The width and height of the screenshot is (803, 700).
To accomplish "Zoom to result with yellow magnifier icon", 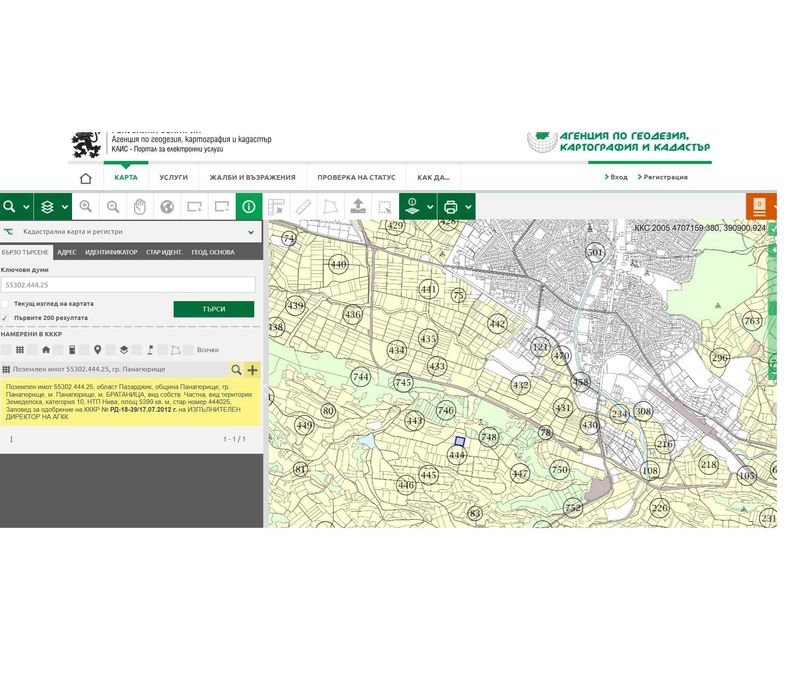I will pyautogui.click(x=236, y=370).
